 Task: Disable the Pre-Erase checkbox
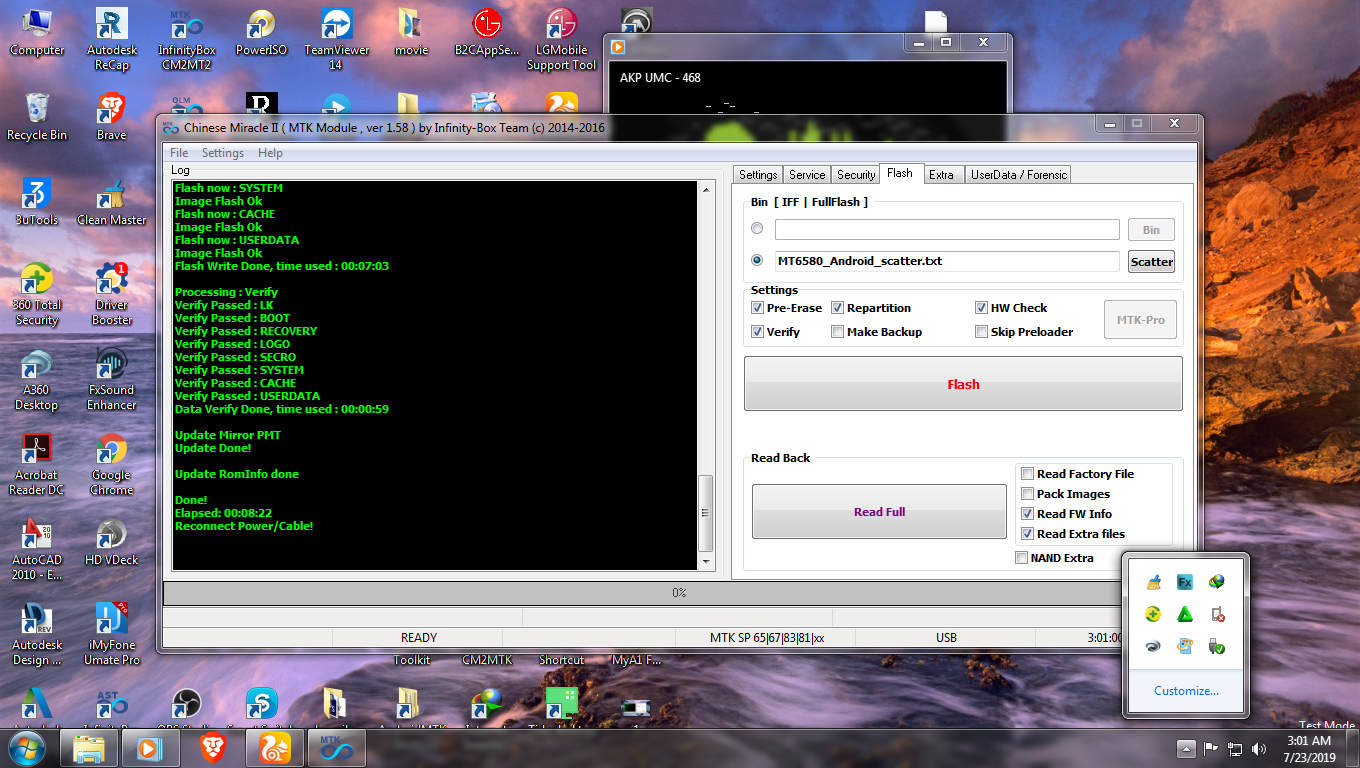(757, 308)
